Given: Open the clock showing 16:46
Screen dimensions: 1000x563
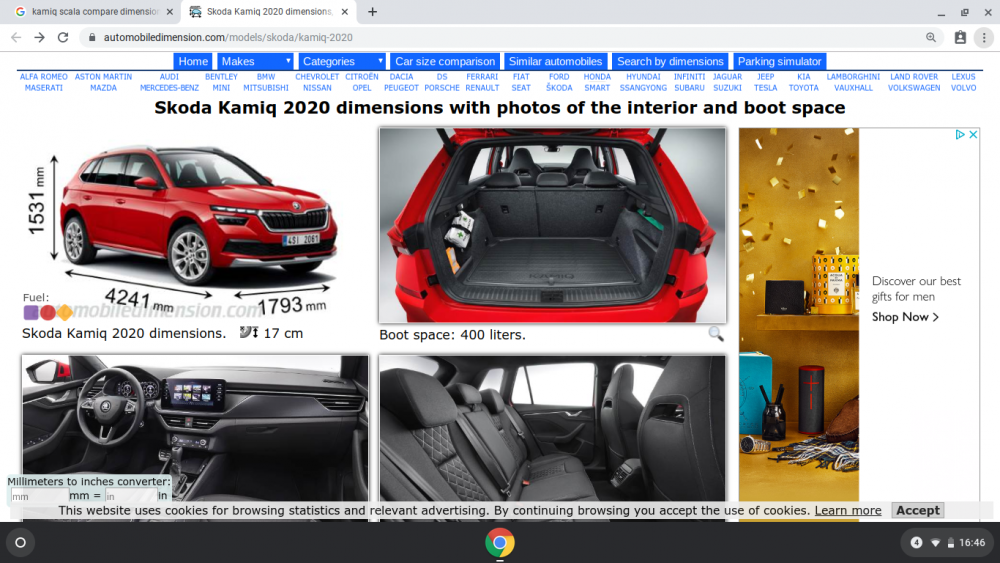Looking at the screenshot, I should pos(972,543).
